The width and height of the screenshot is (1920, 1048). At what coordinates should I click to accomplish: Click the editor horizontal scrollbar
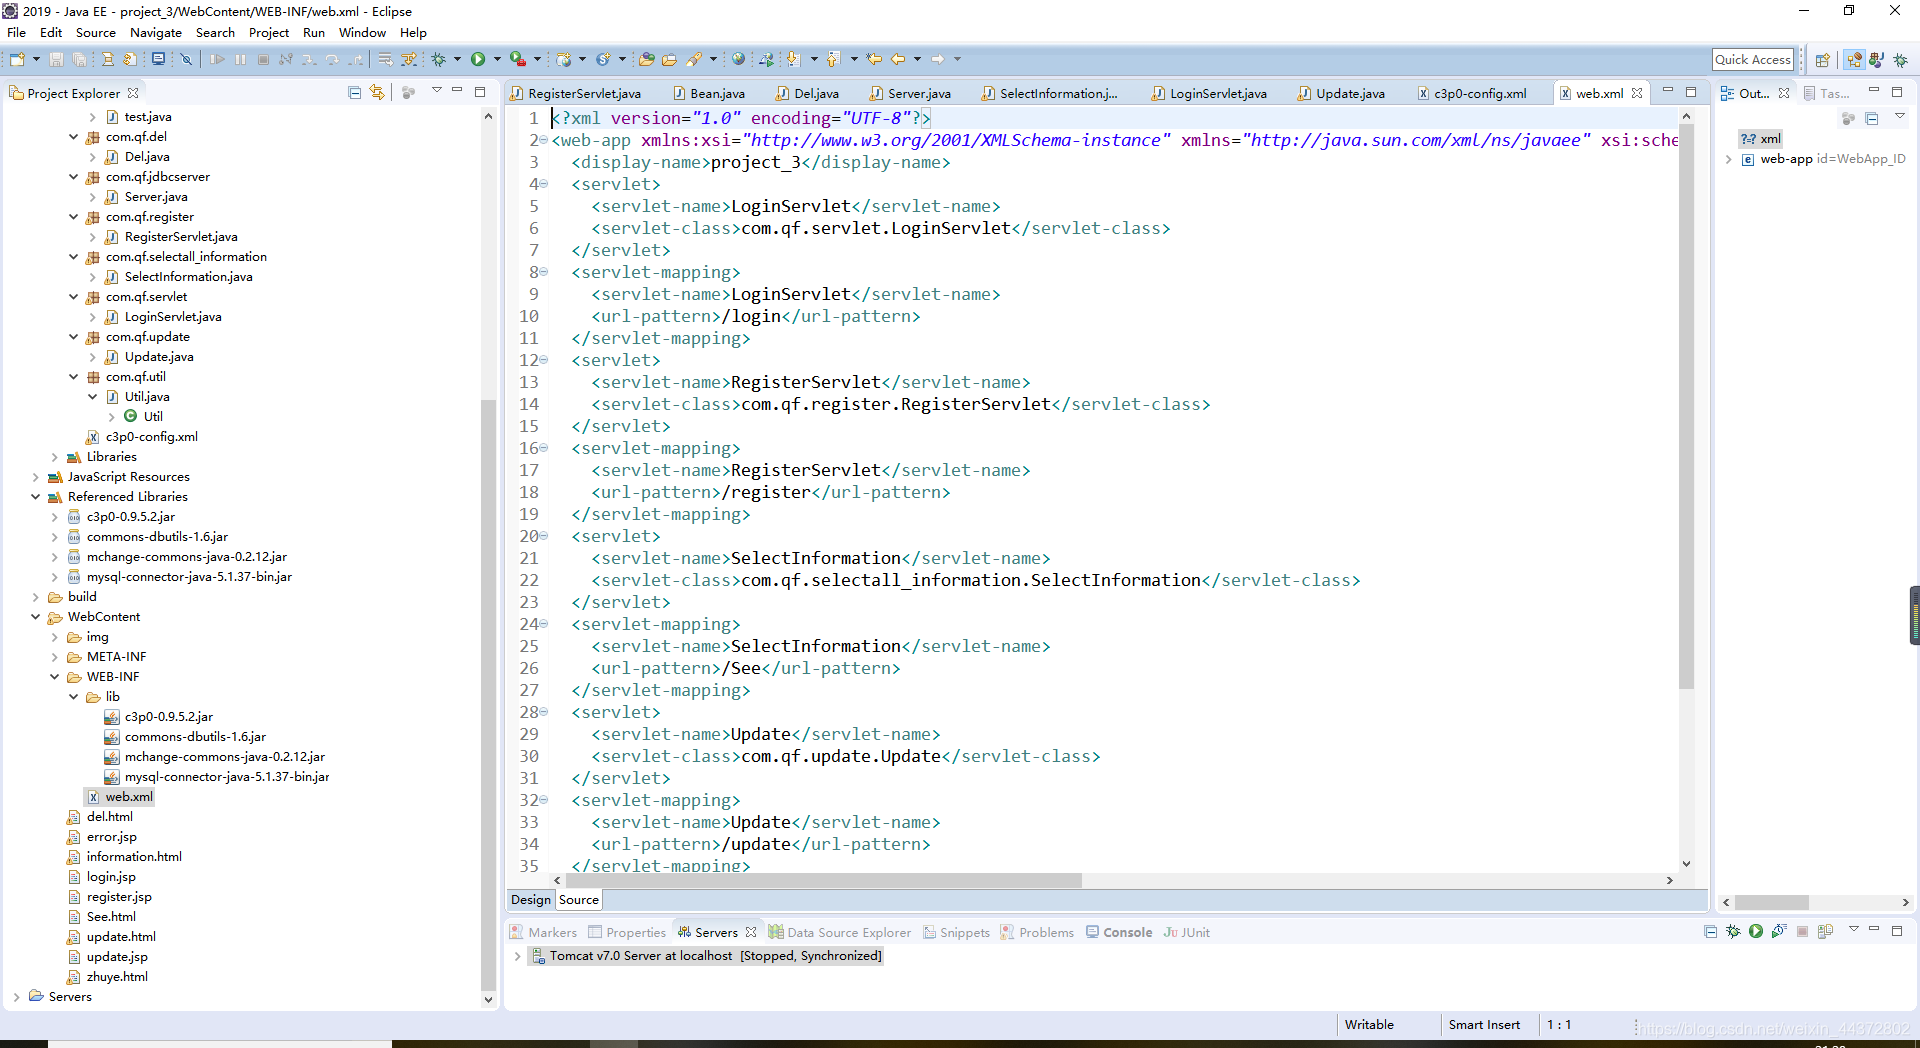(x=824, y=881)
